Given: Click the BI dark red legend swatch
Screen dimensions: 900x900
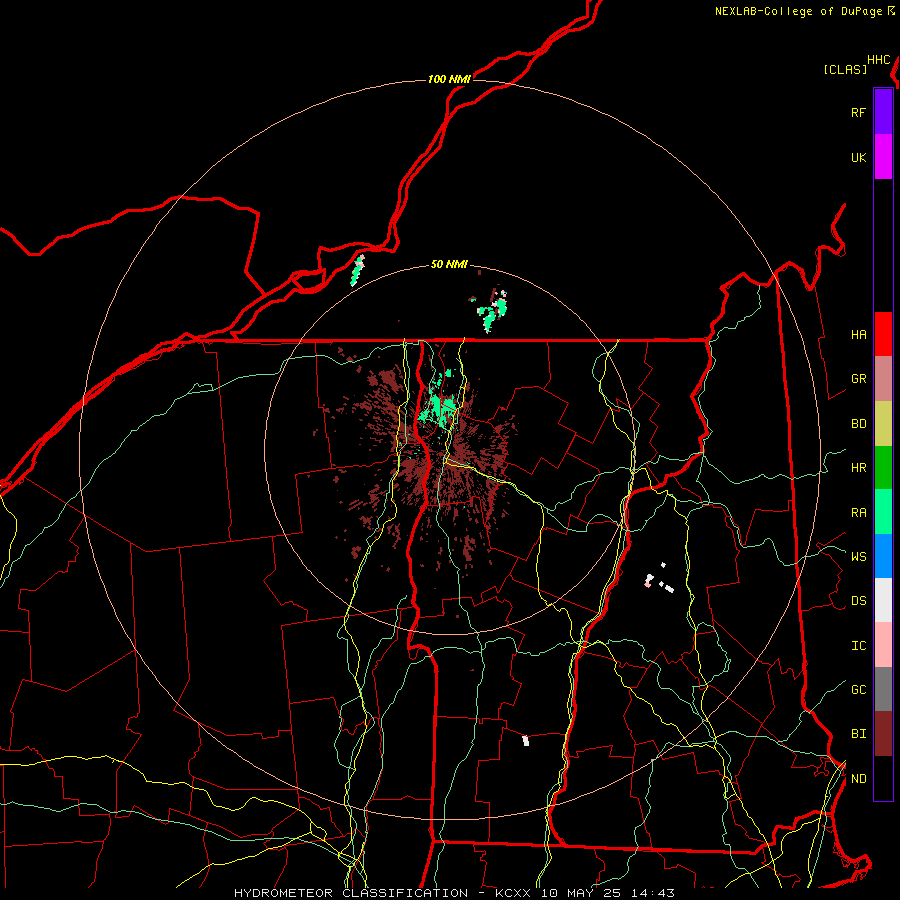Looking at the screenshot, I should click(x=883, y=734).
